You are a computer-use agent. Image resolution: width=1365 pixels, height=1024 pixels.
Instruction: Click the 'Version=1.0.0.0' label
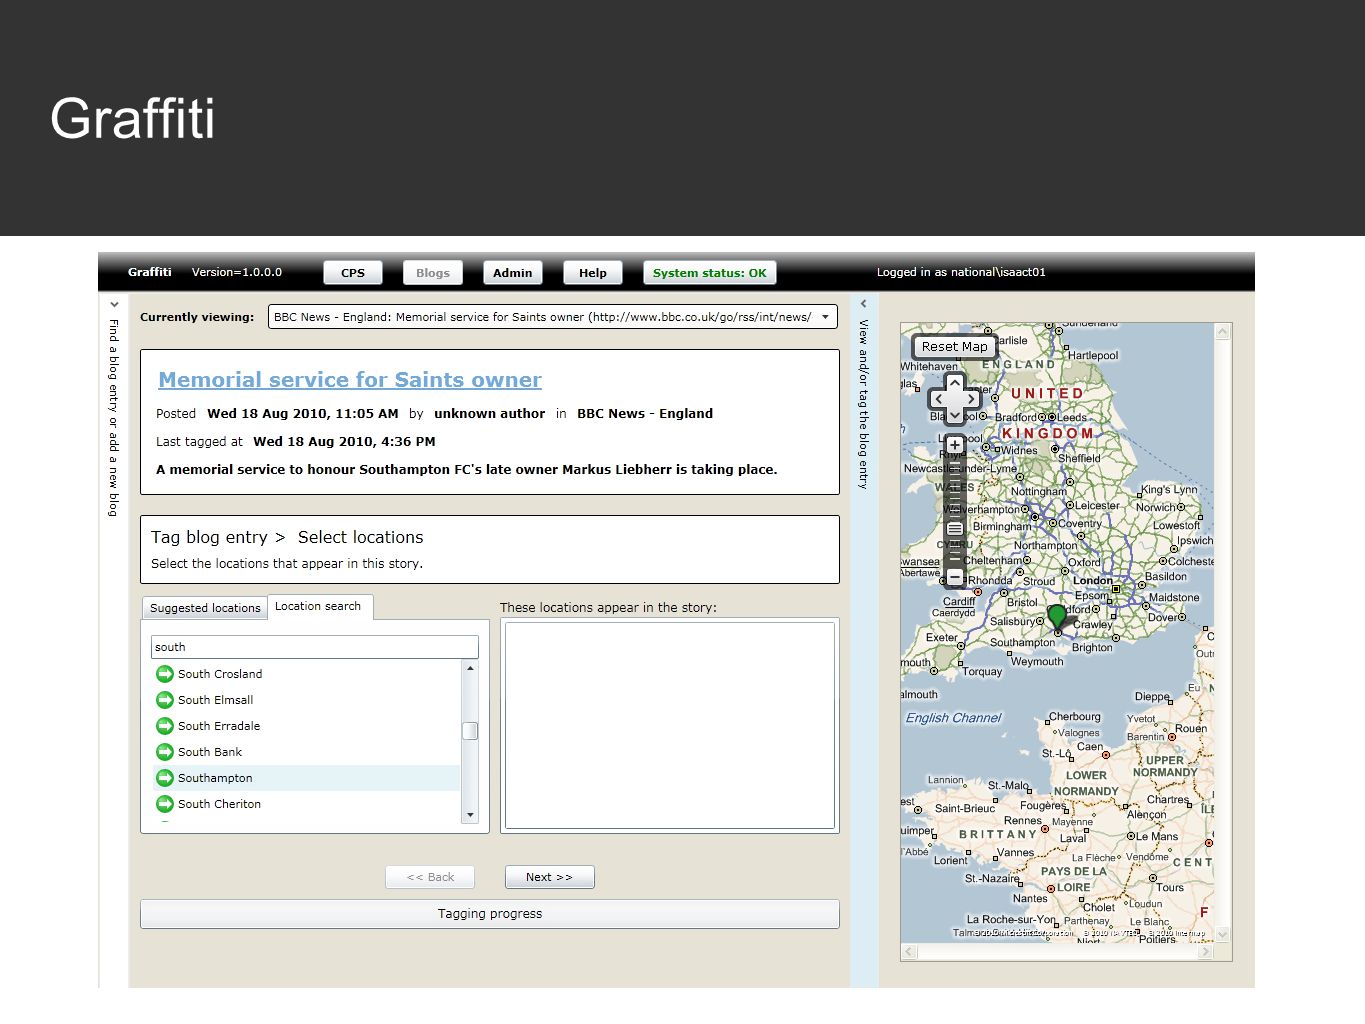pyautogui.click(x=237, y=272)
